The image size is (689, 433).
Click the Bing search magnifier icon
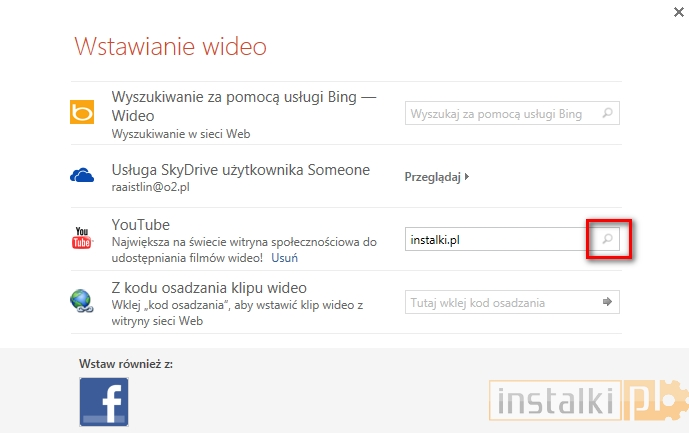tap(607, 114)
